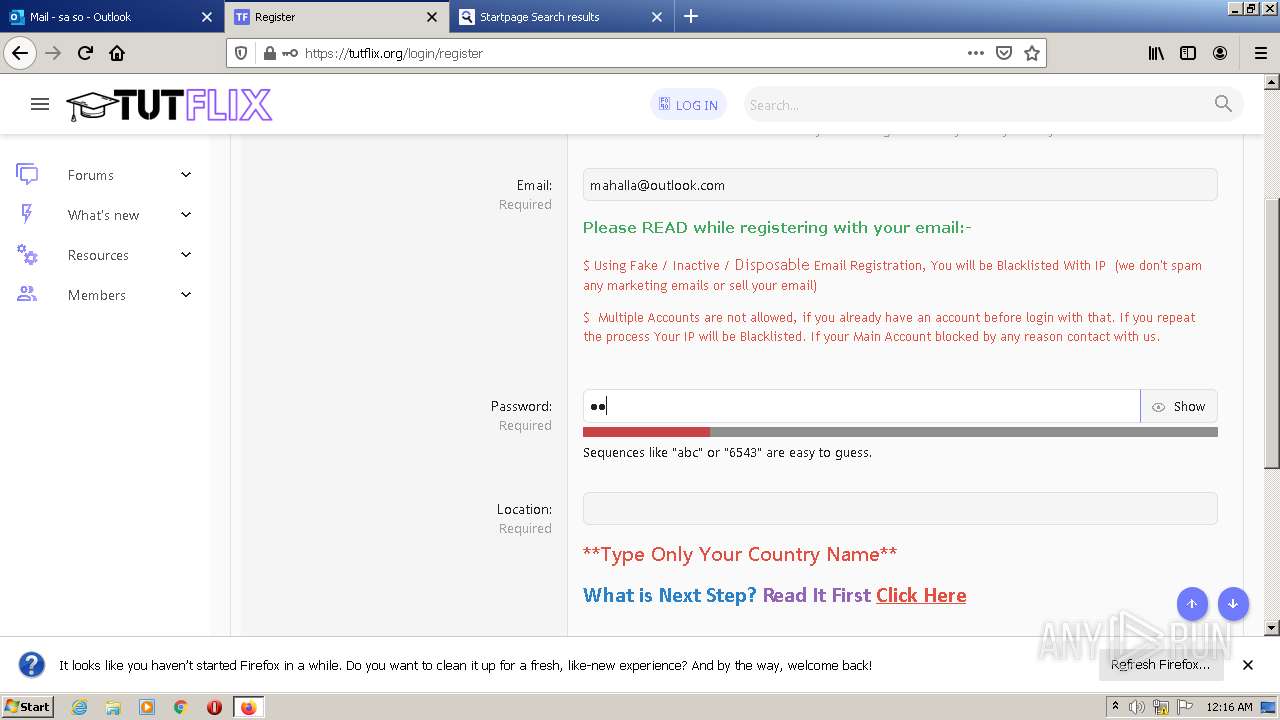Click the taskbar clock showing 12:16 AM
Viewport: 1280px width, 720px height.
[1229, 707]
